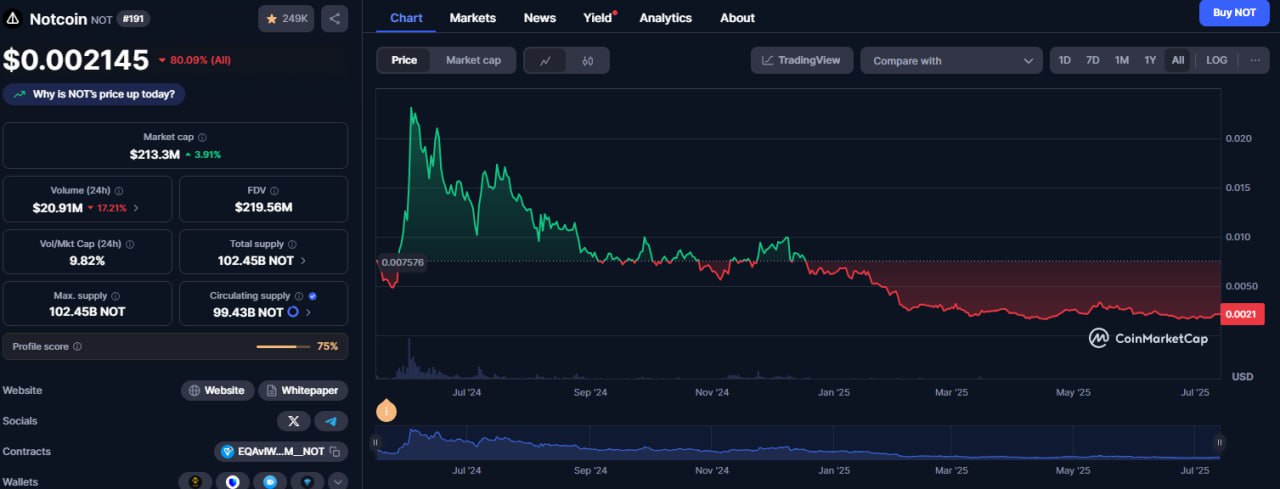Click the info icon beside Vol/Mkt Cap (24h)
This screenshot has width=1280, height=489.
point(130,243)
